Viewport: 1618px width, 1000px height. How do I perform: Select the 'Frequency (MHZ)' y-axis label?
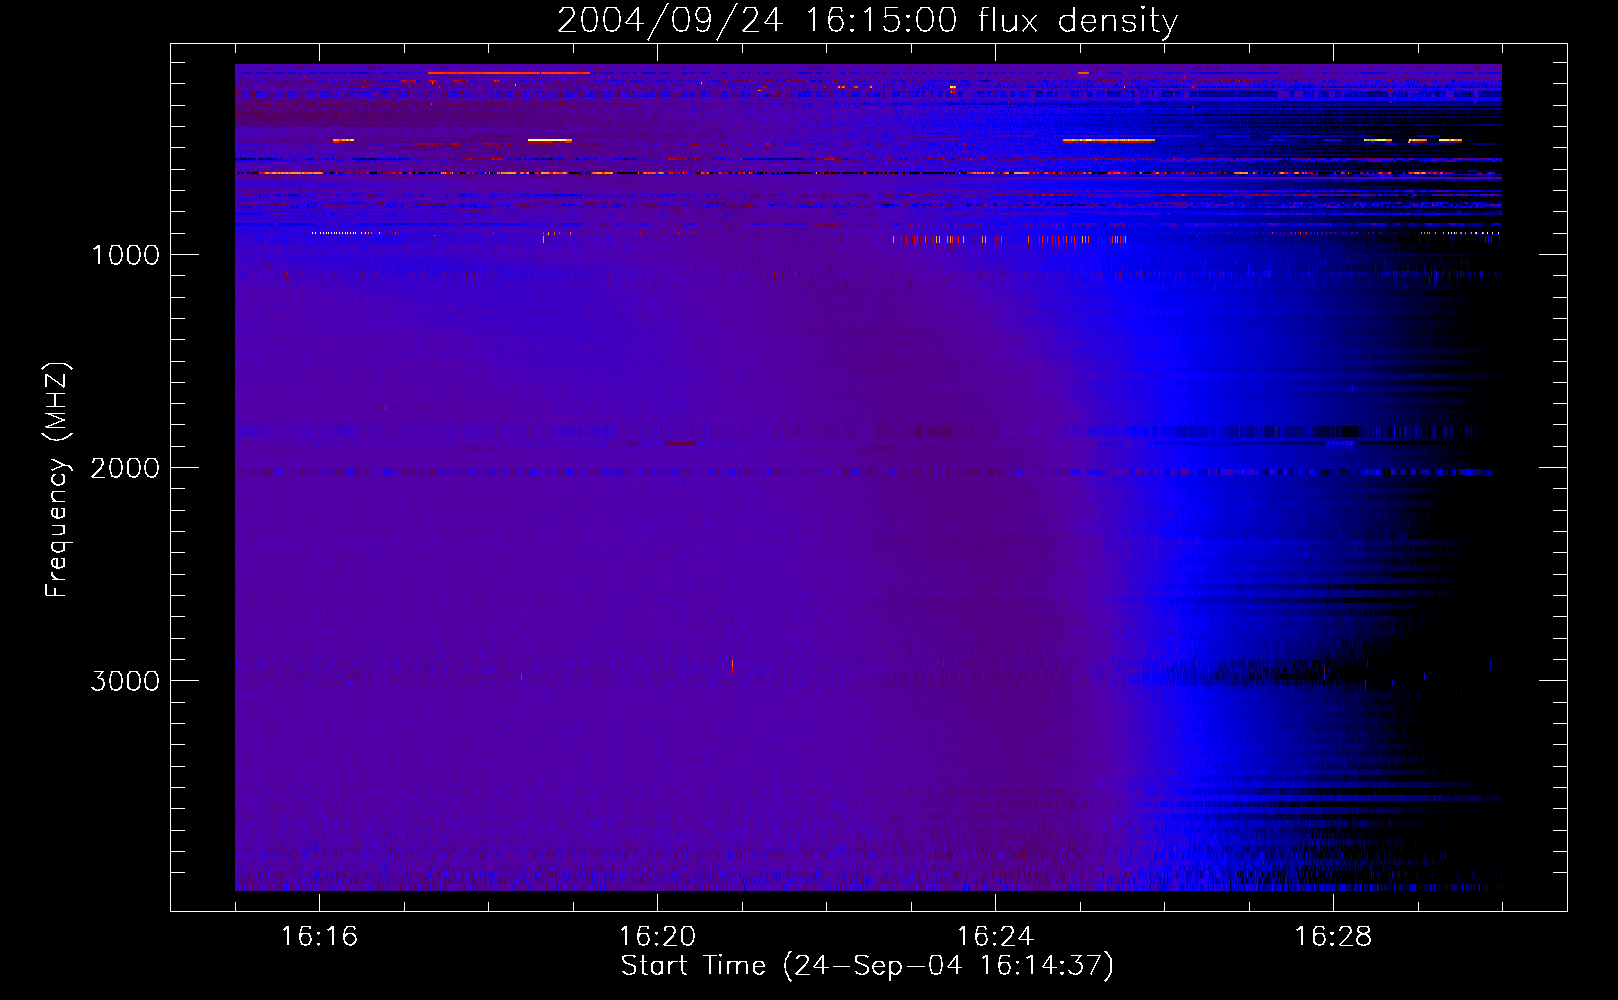click(x=57, y=480)
